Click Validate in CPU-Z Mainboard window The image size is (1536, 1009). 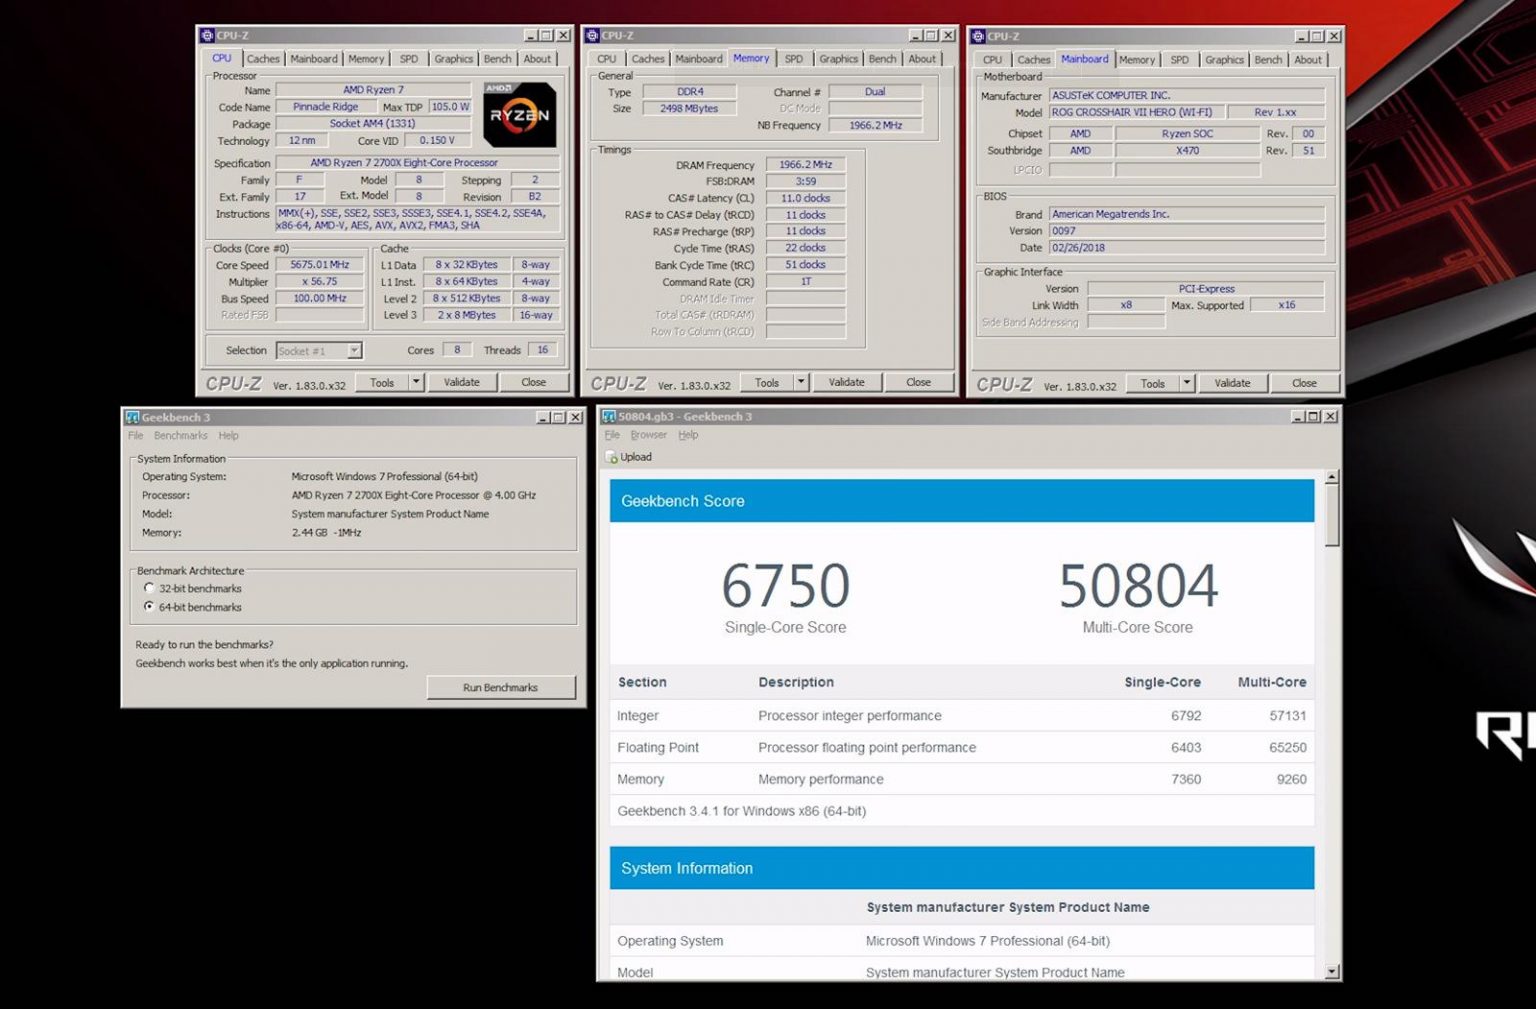1233,383
